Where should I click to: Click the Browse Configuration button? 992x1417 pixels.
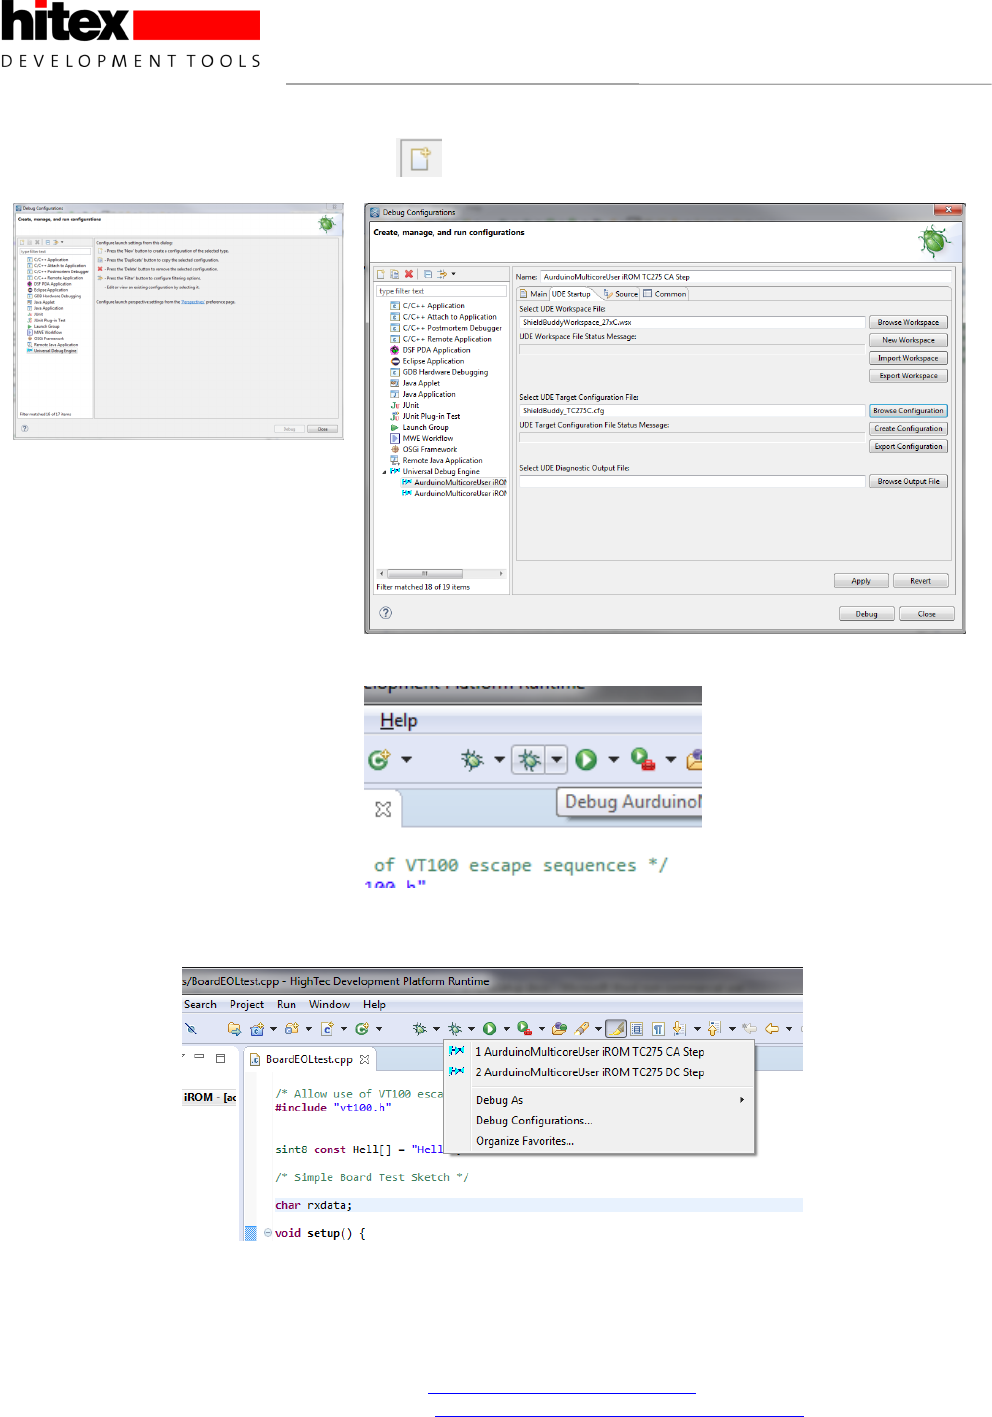click(x=908, y=410)
